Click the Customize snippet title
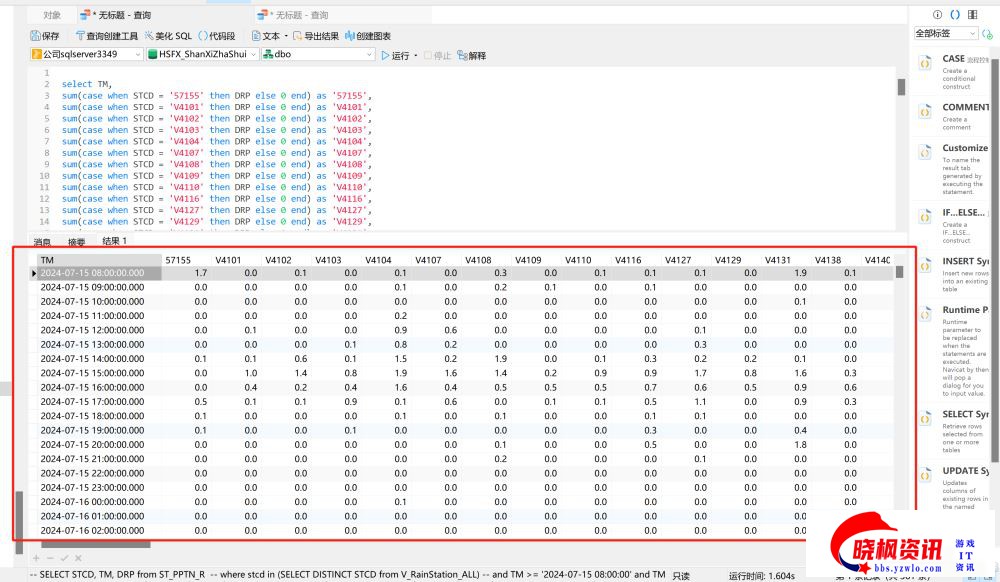 click(965, 148)
